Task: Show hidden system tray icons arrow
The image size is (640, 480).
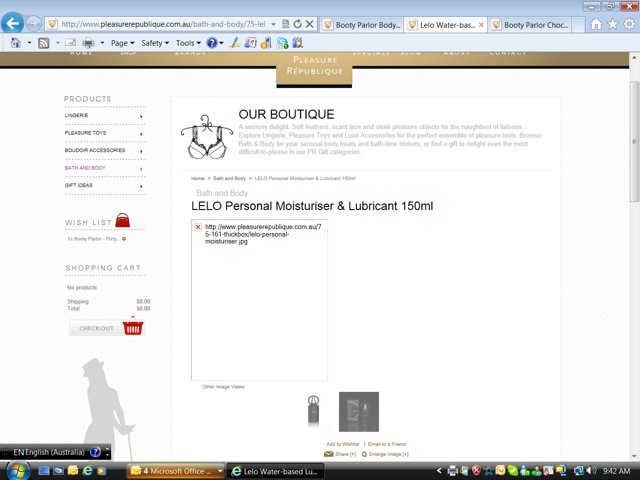Action: pyautogui.click(x=439, y=471)
